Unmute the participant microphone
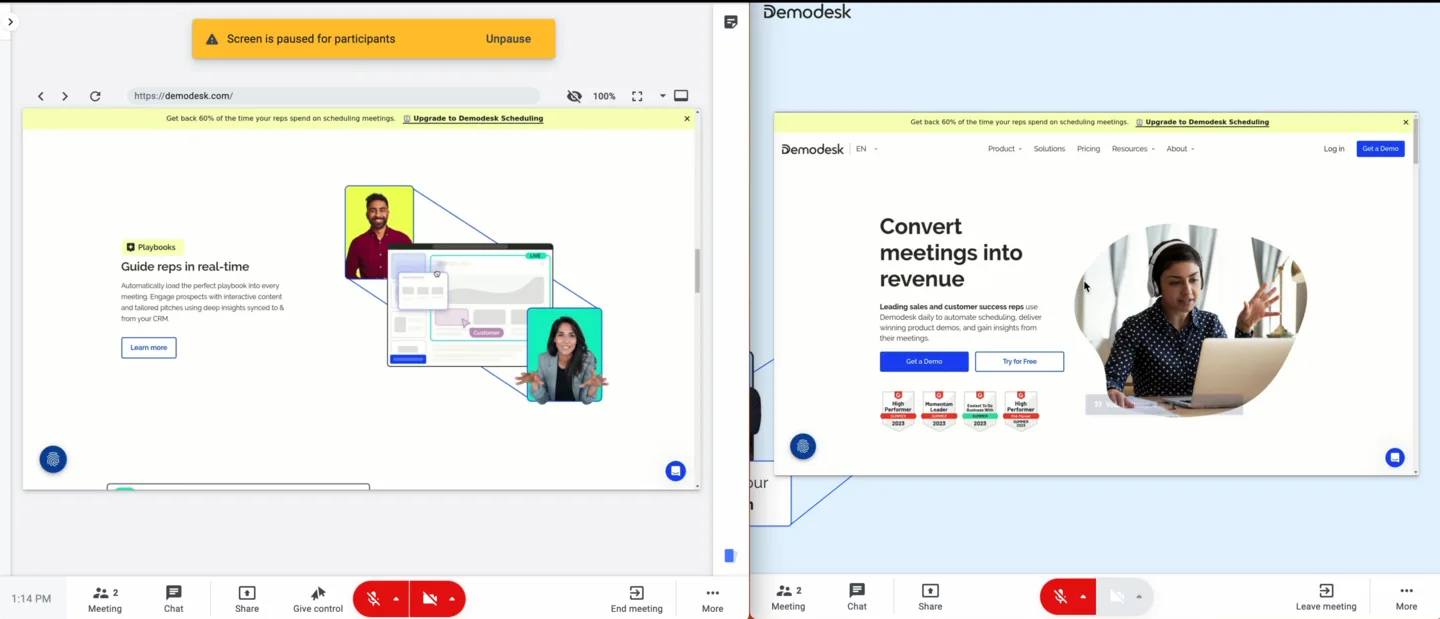1440x619 pixels. pyautogui.click(x=1059, y=597)
